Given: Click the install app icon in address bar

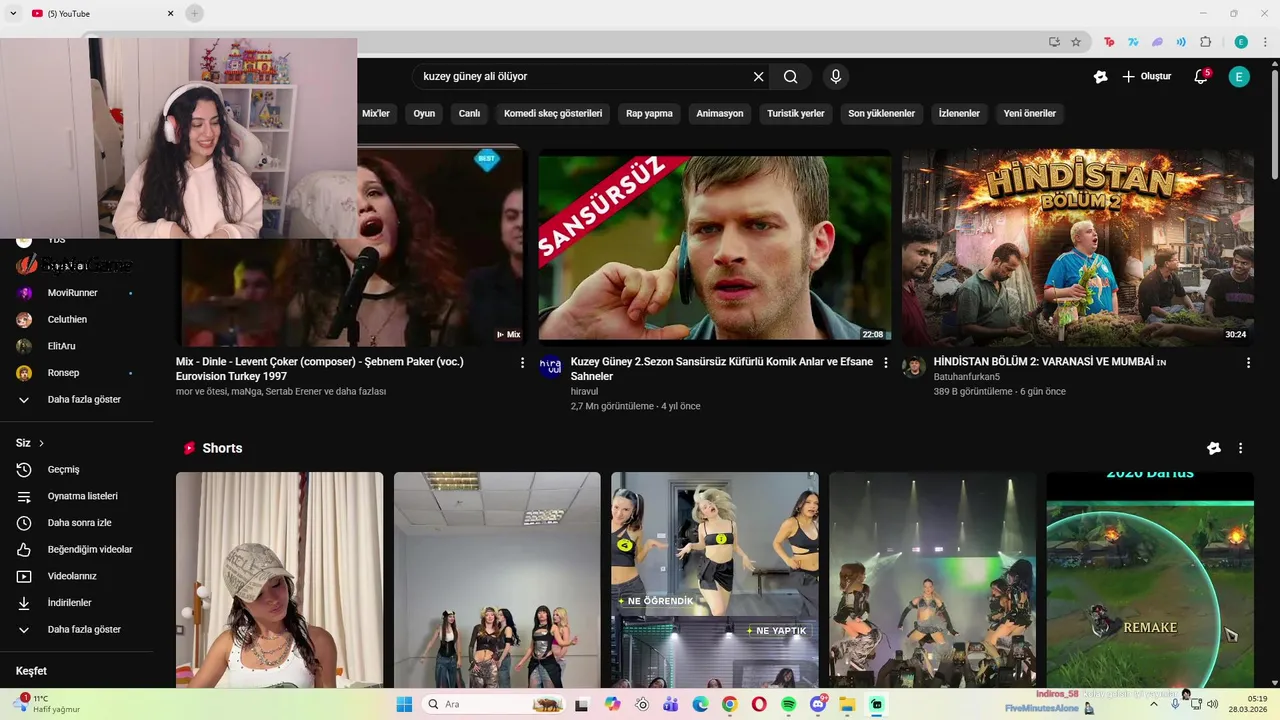Looking at the screenshot, I should 1054,42.
